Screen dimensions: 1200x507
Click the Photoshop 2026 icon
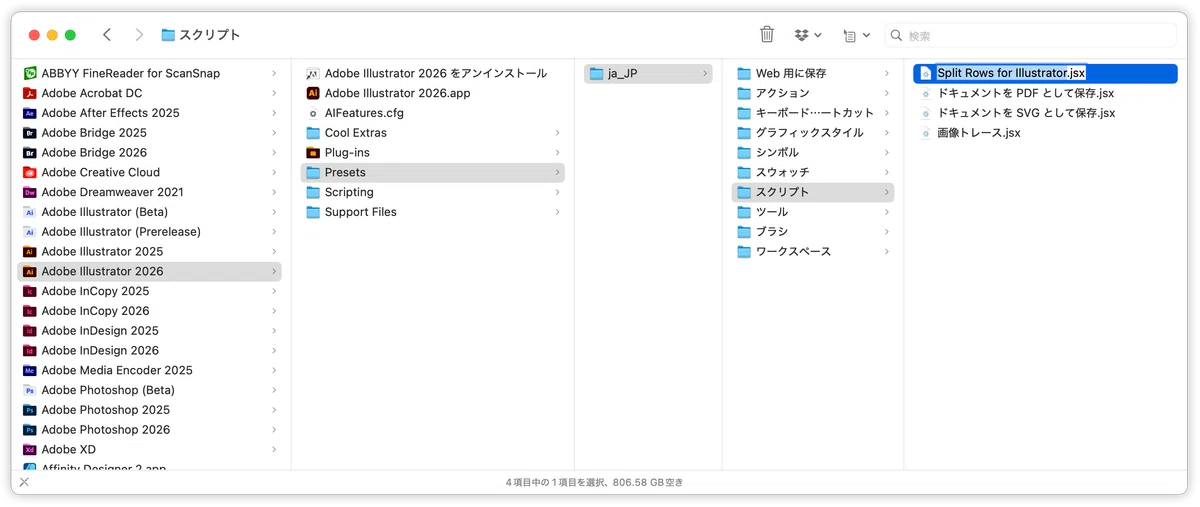coord(30,430)
